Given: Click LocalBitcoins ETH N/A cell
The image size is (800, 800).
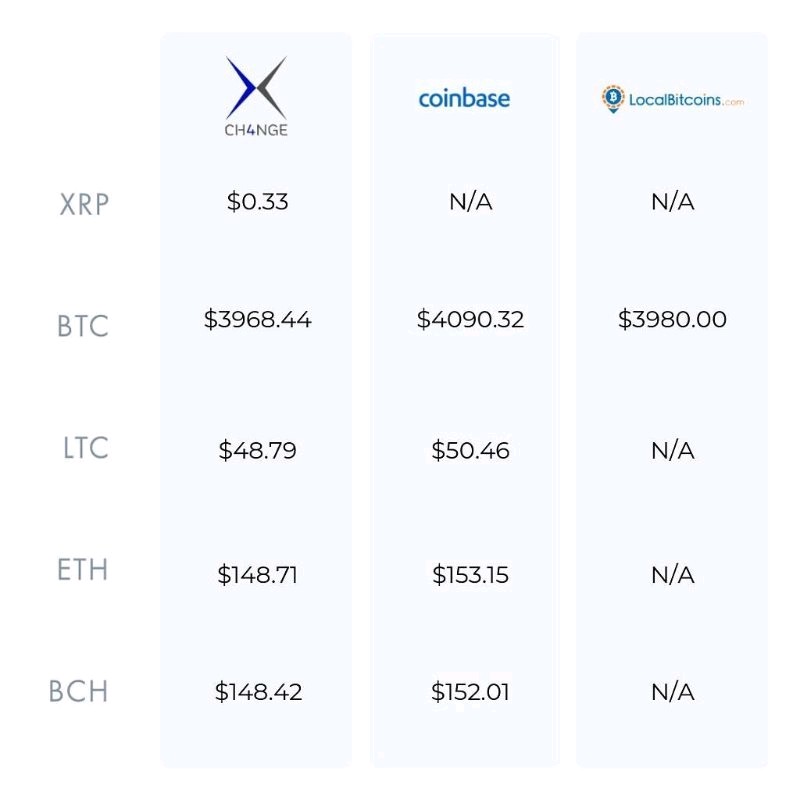Looking at the screenshot, I should [672, 575].
